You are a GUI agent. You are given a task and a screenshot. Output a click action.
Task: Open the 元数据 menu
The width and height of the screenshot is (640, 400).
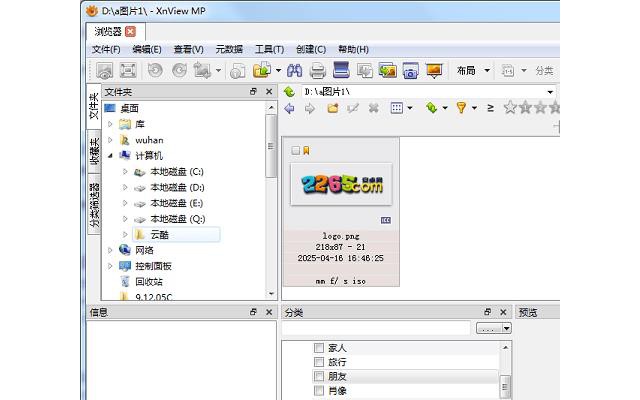(x=229, y=49)
